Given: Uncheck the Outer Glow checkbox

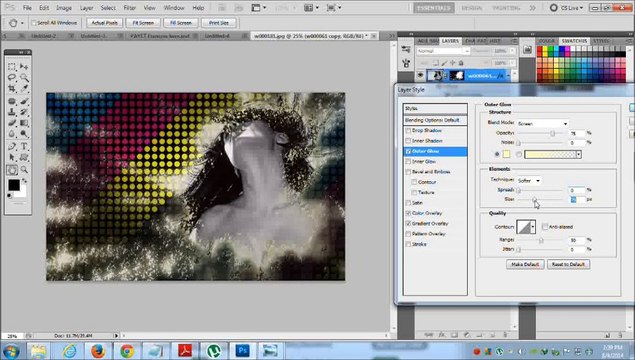Looking at the screenshot, I should [408, 151].
